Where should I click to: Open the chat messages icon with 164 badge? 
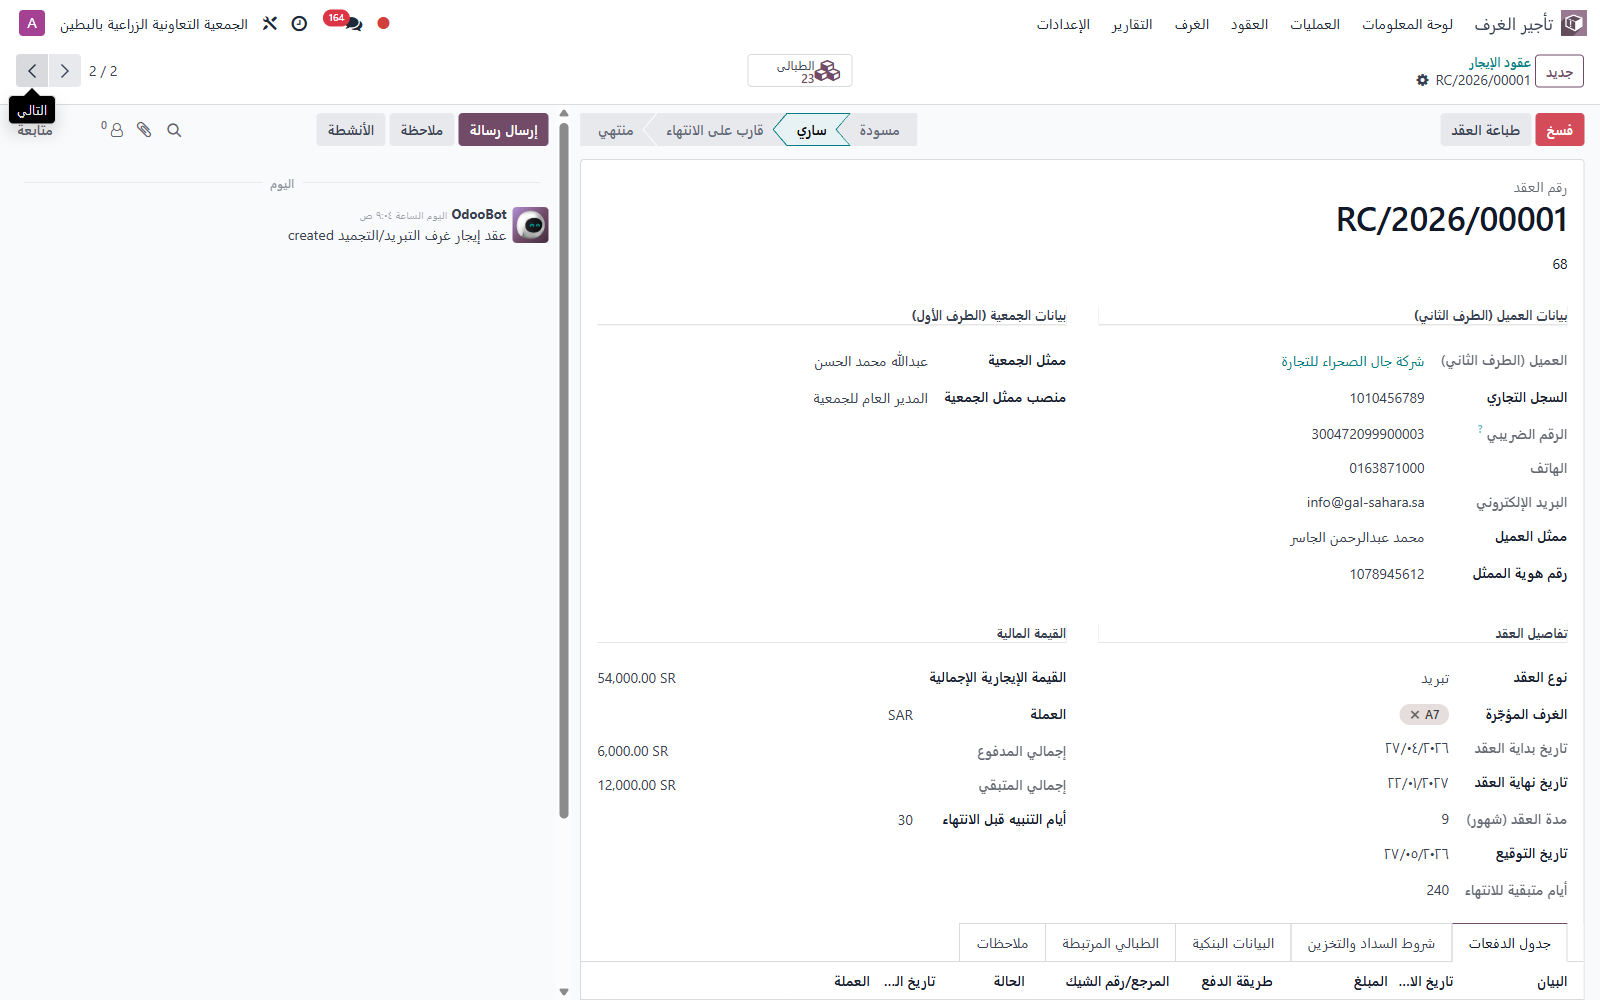[x=353, y=23]
